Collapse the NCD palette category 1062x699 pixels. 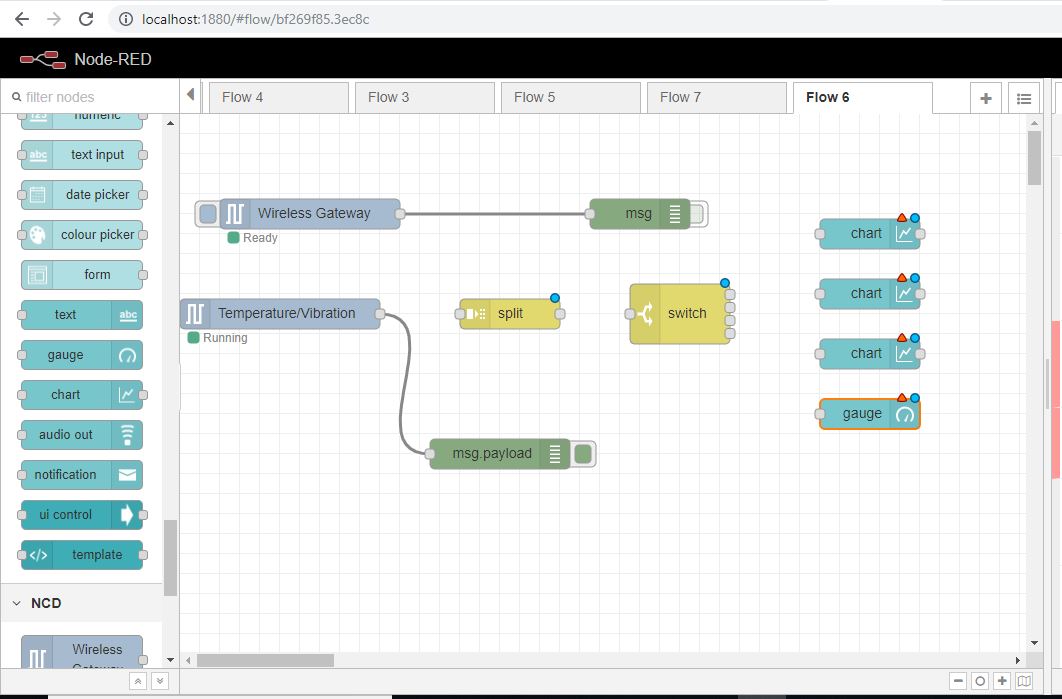17,603
